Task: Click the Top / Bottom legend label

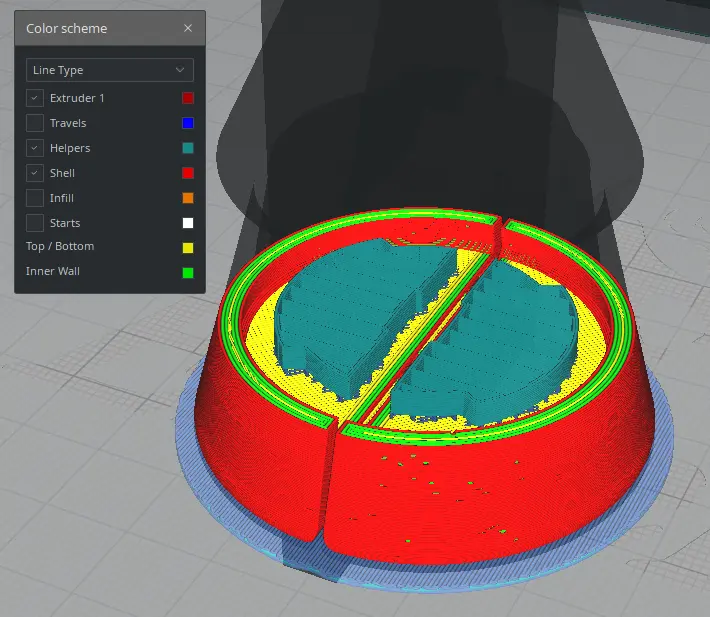Action: (60, 246)
